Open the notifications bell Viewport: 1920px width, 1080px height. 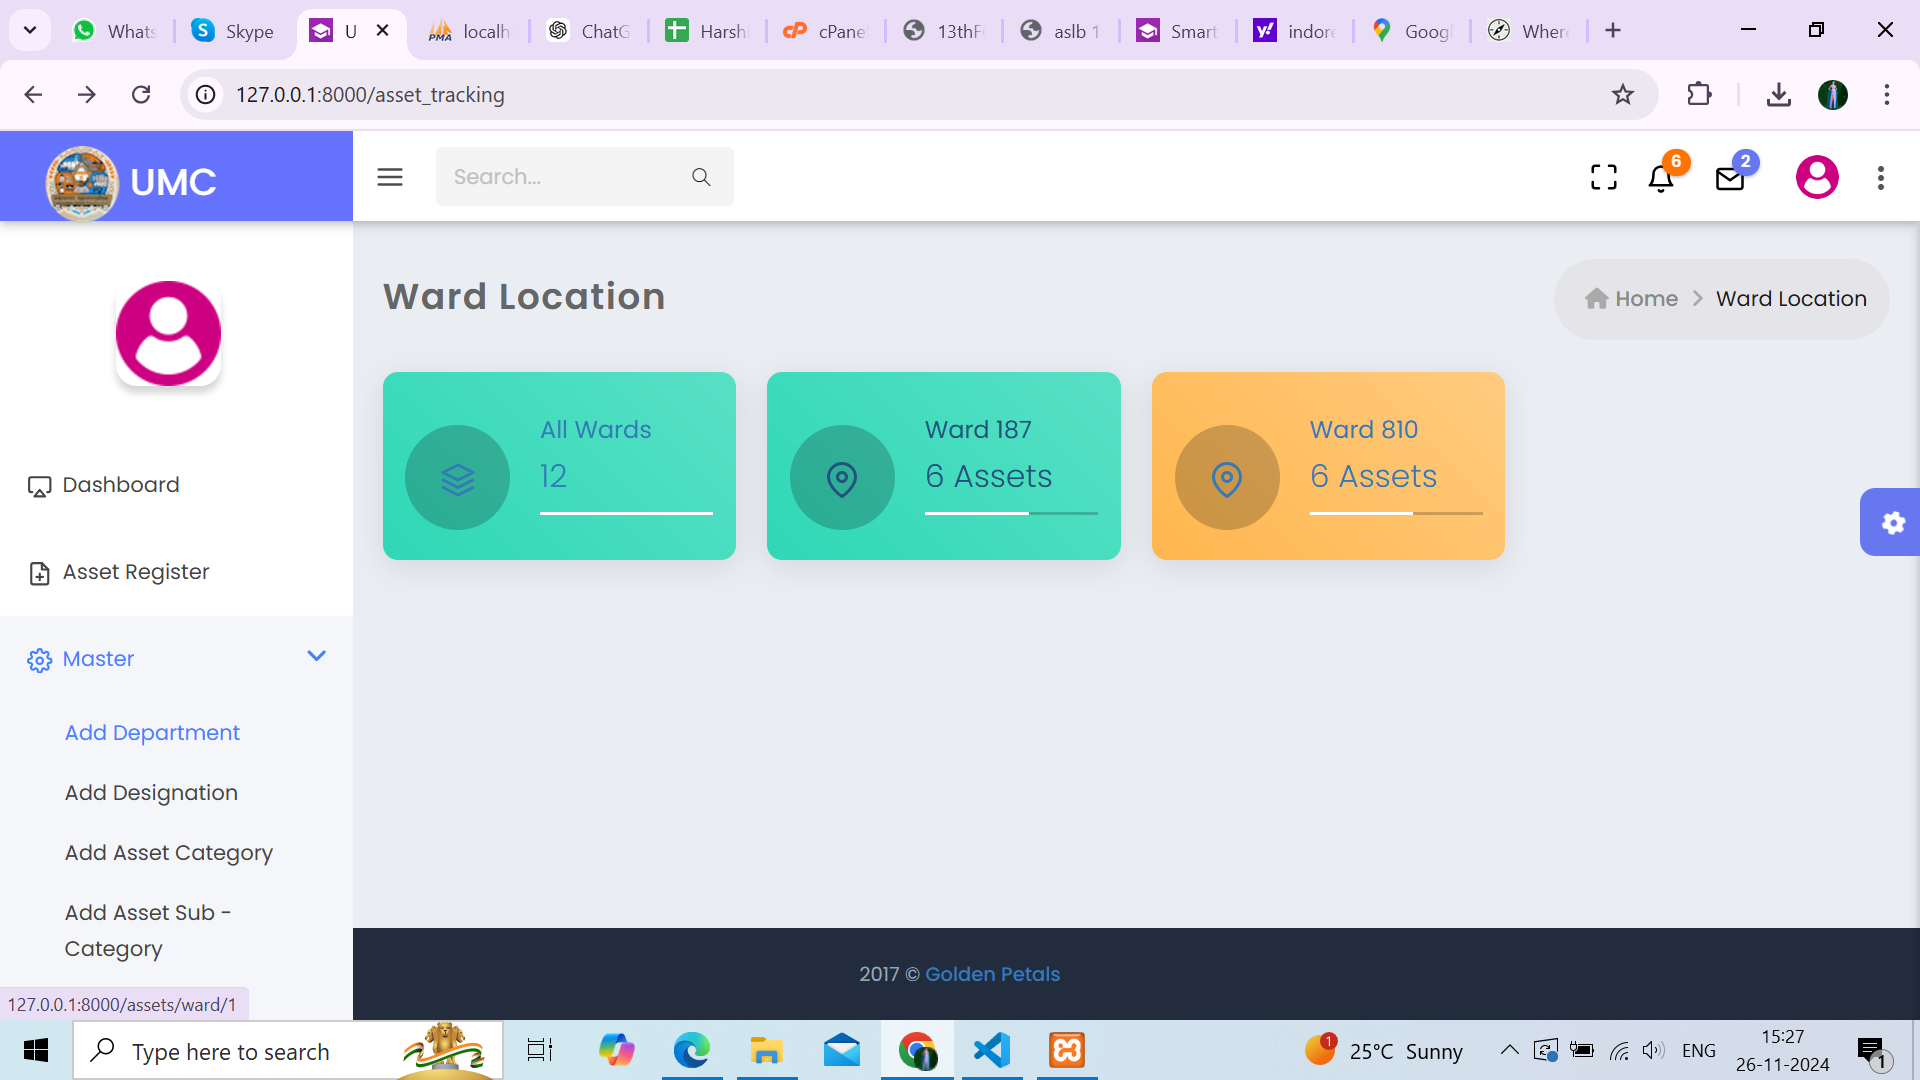coord(1661,178)
